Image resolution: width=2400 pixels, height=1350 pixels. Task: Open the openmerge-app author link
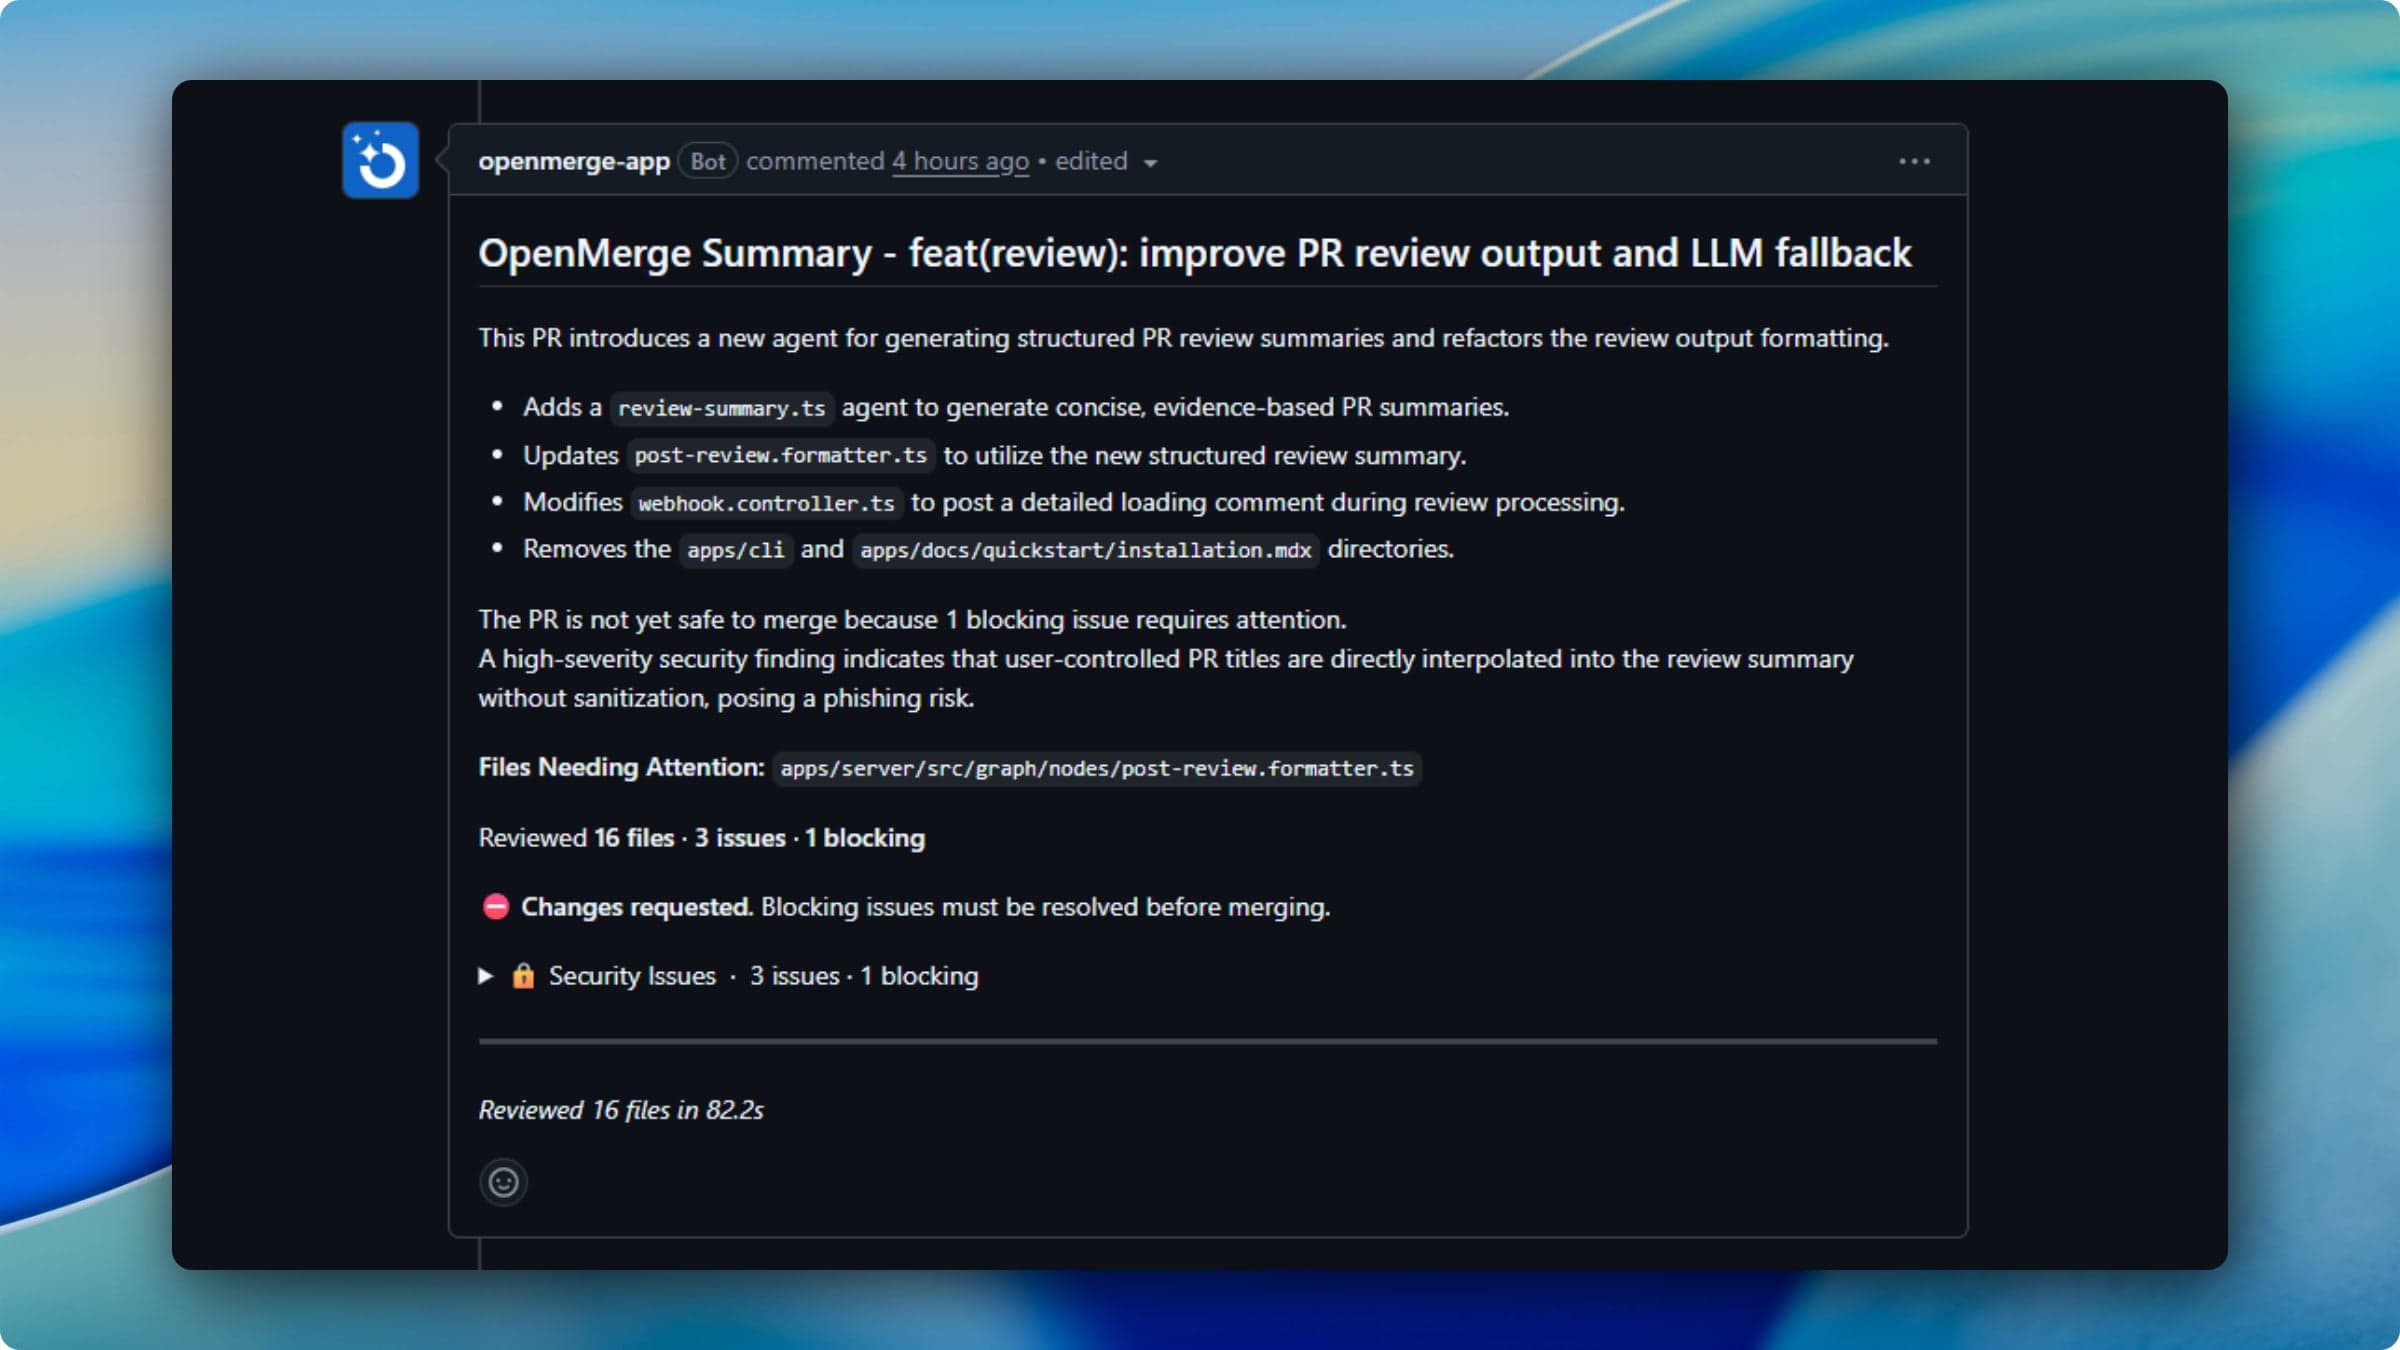574,161
